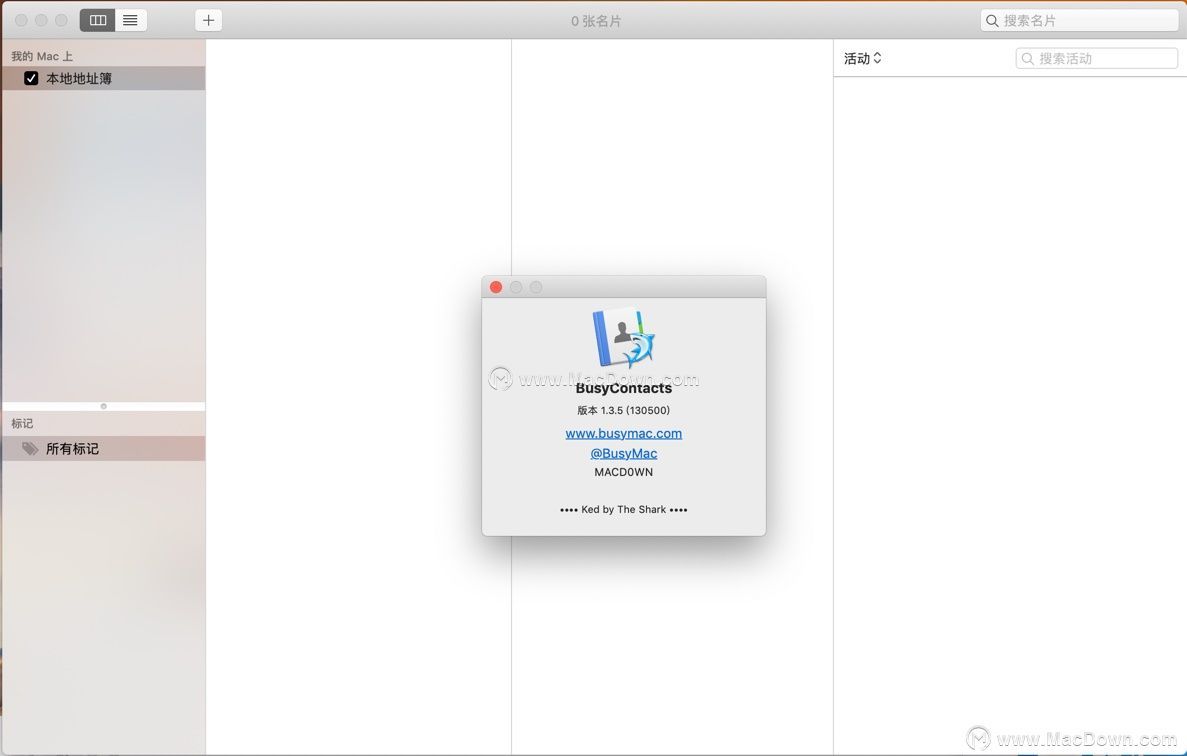Click the magnifier in the card search field
Image resolution: width=1187 pixels, height=756 pixels.
(x=992, y=20)
